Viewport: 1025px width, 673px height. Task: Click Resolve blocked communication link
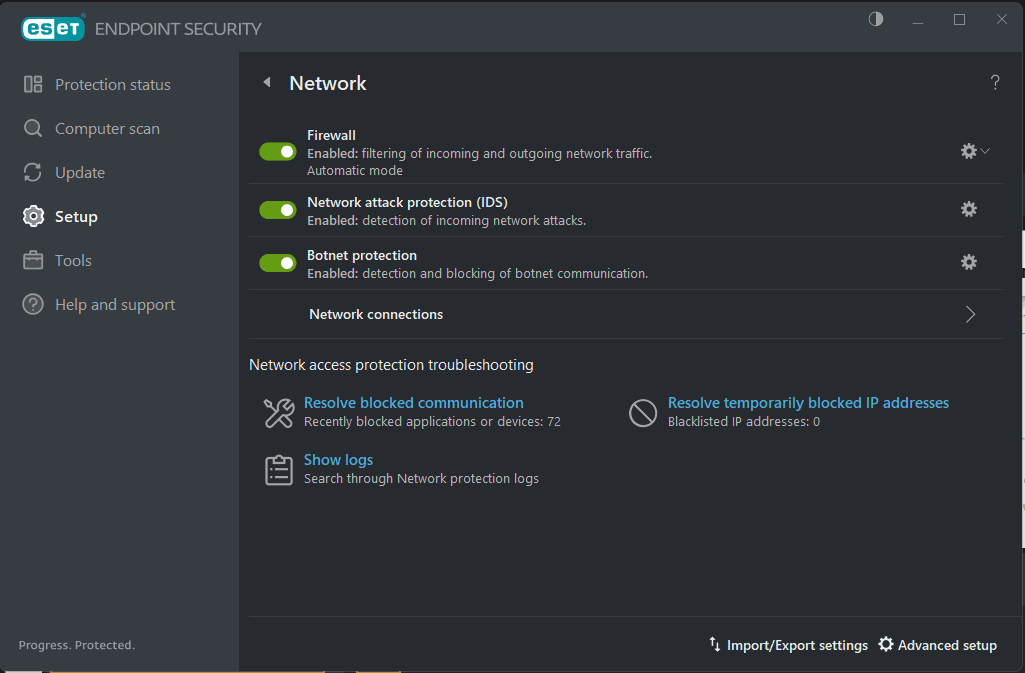click(x=414, y=402)
